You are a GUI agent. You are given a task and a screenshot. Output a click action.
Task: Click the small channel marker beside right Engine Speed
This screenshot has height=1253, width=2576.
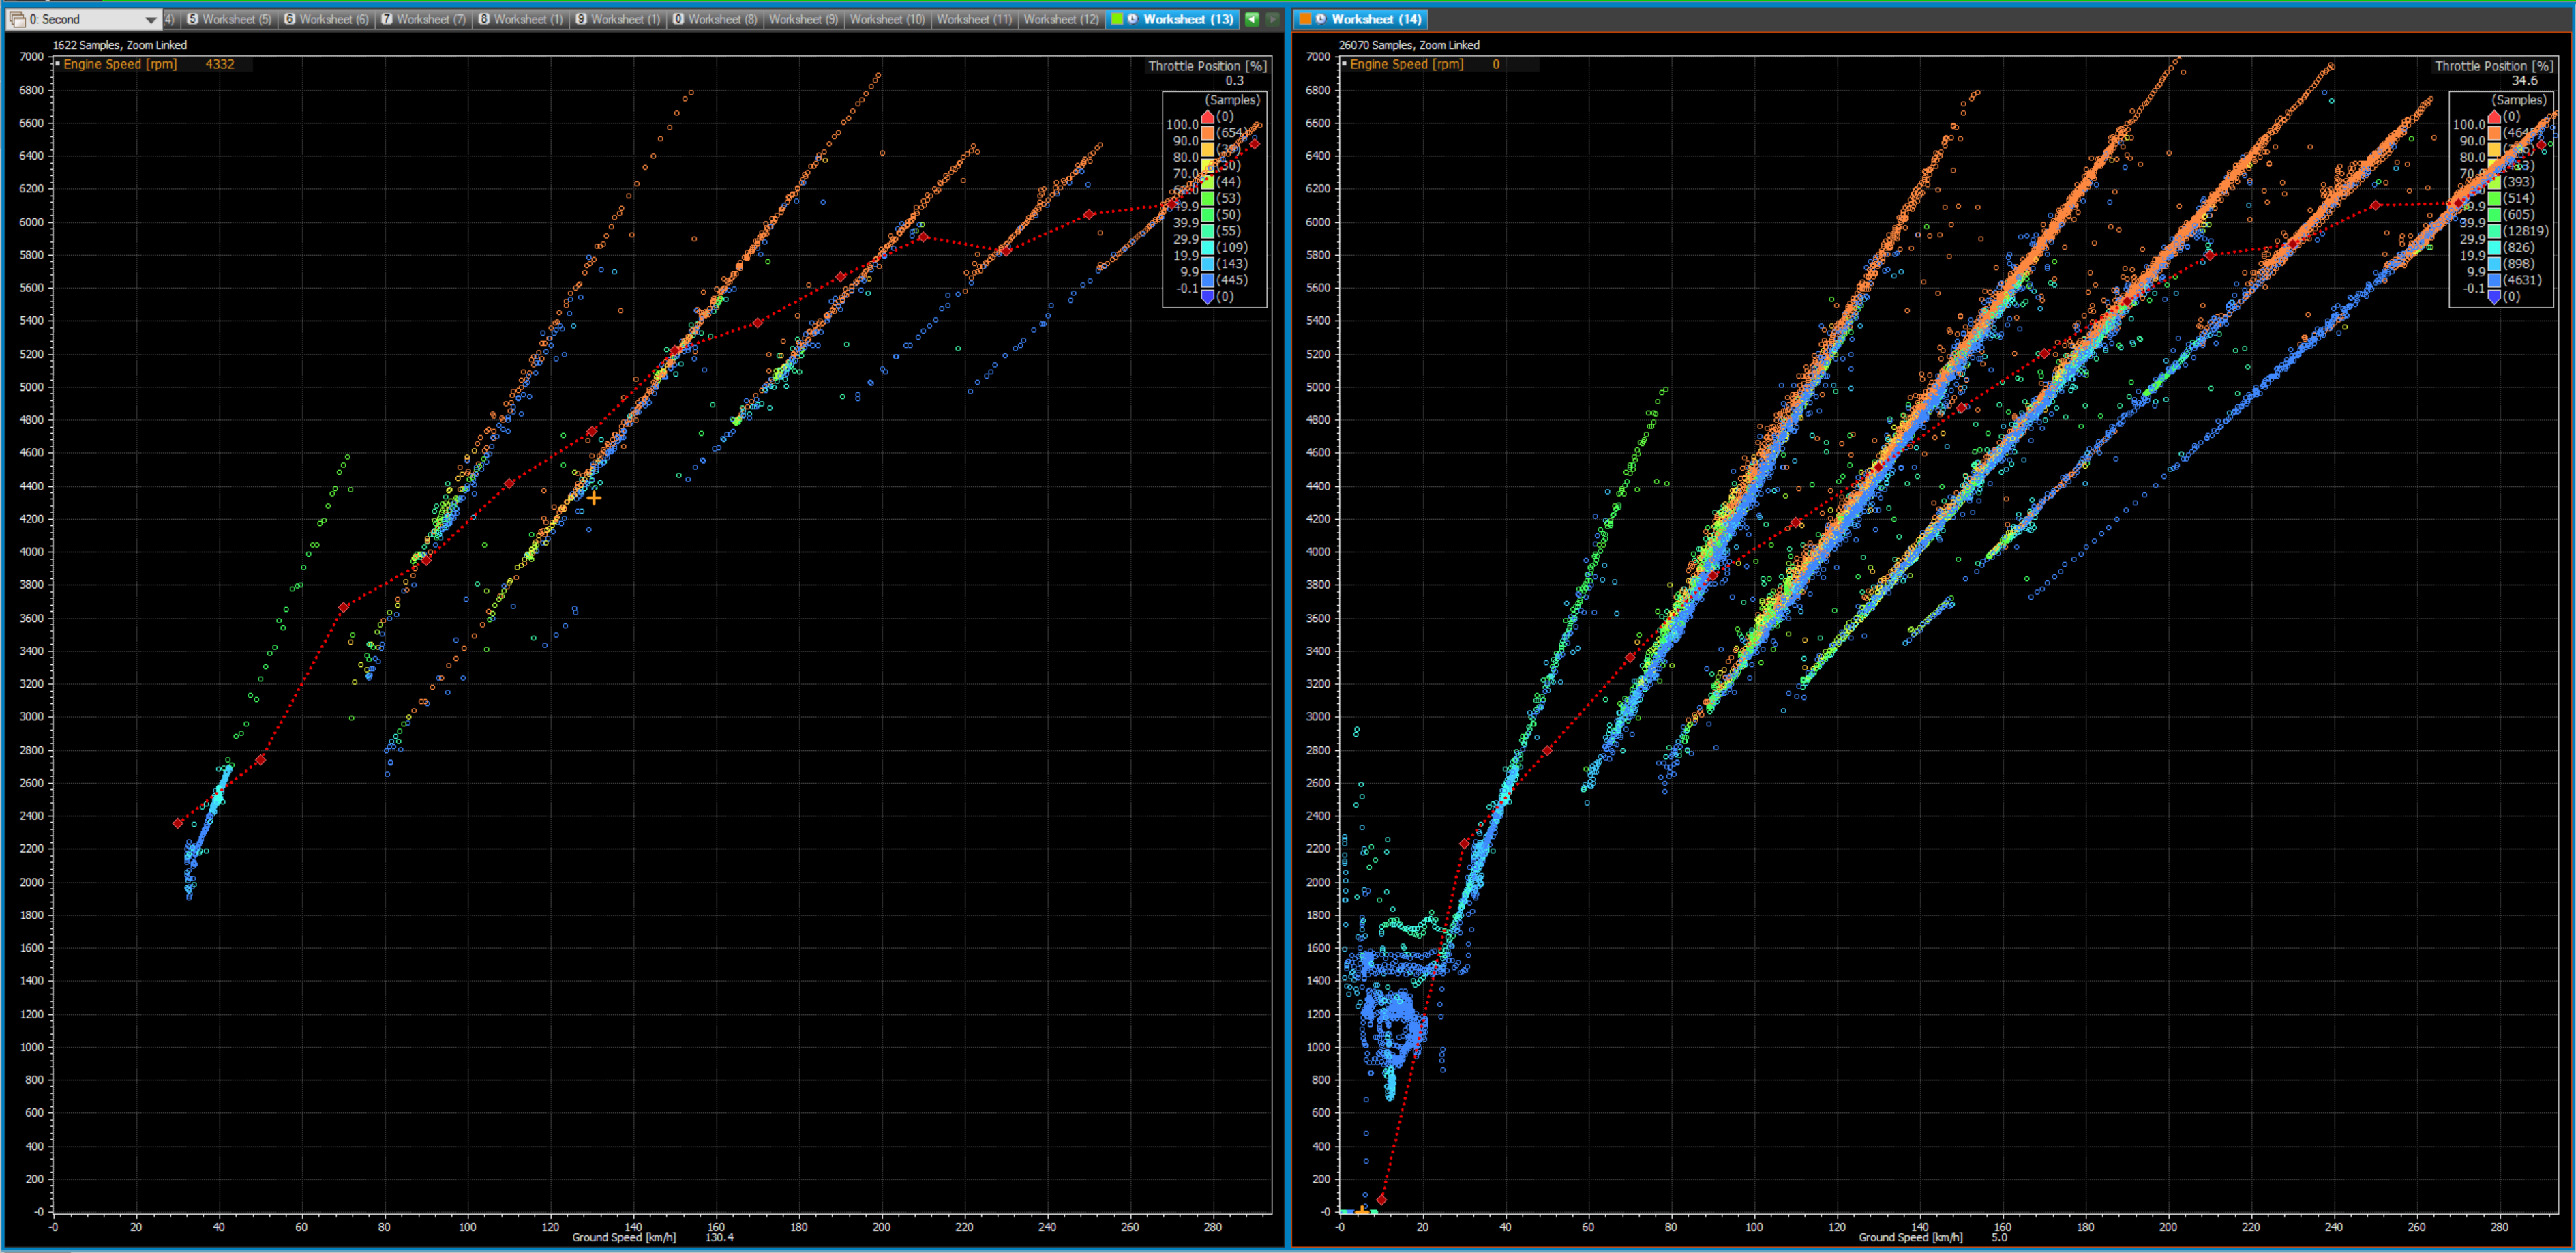(x=1344, y=64)
